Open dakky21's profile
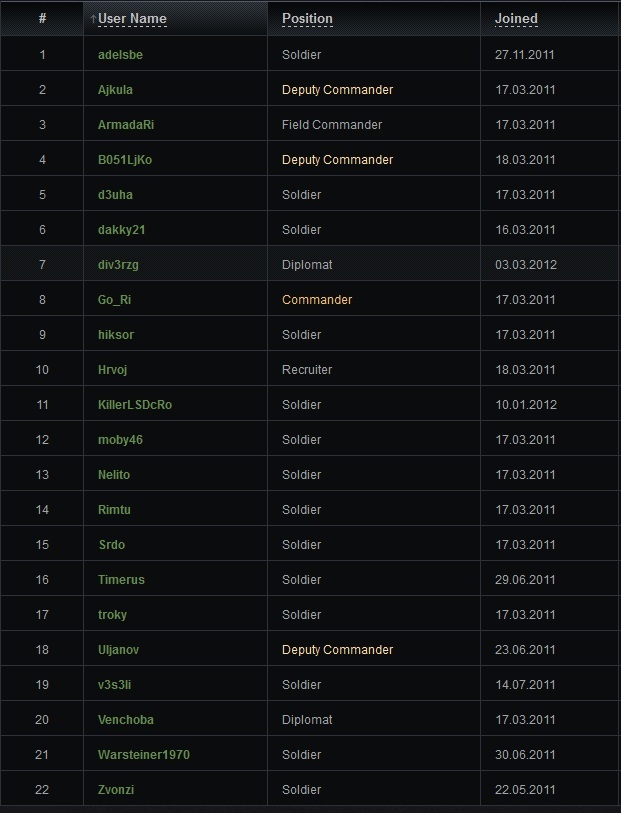The width and height of the screenshot is (621, 814). click(121, 230)
